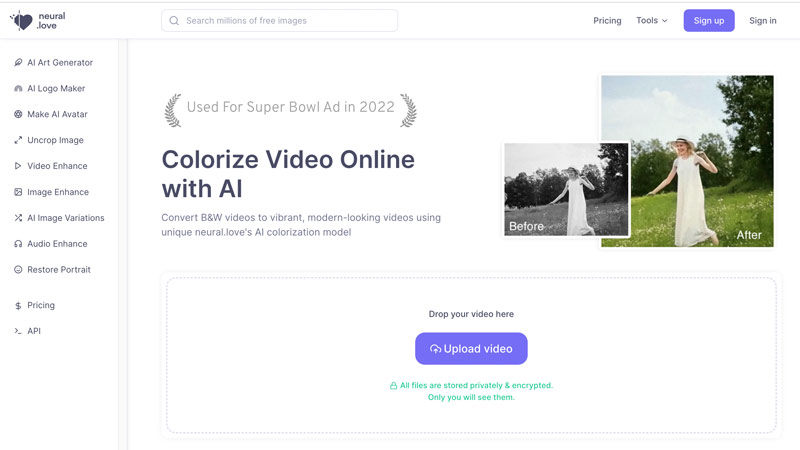Click the neural.love heart logo

(x=21, y=21)
